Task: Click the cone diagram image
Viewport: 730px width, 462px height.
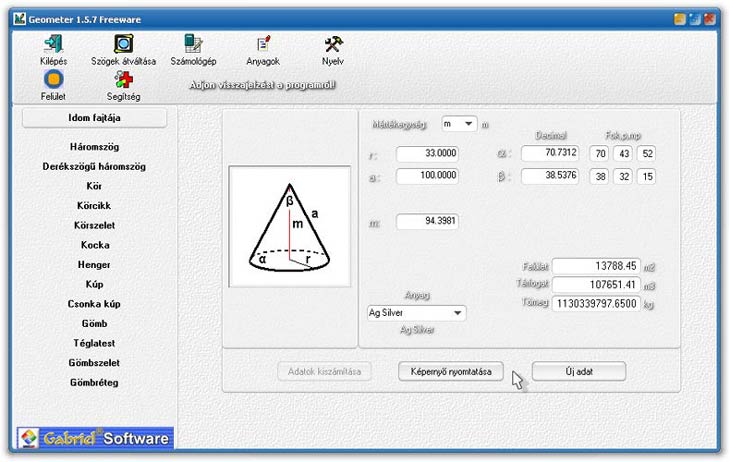Action: click(289, 228)
